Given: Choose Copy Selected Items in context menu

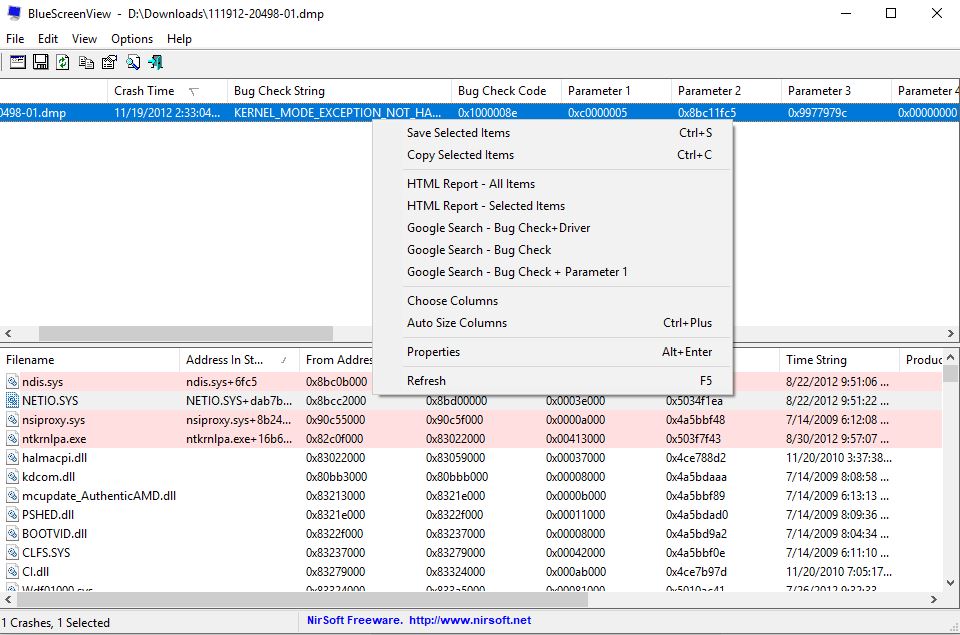Looking at the screenshot, I should pyautogui.click(x=552, y=155).
